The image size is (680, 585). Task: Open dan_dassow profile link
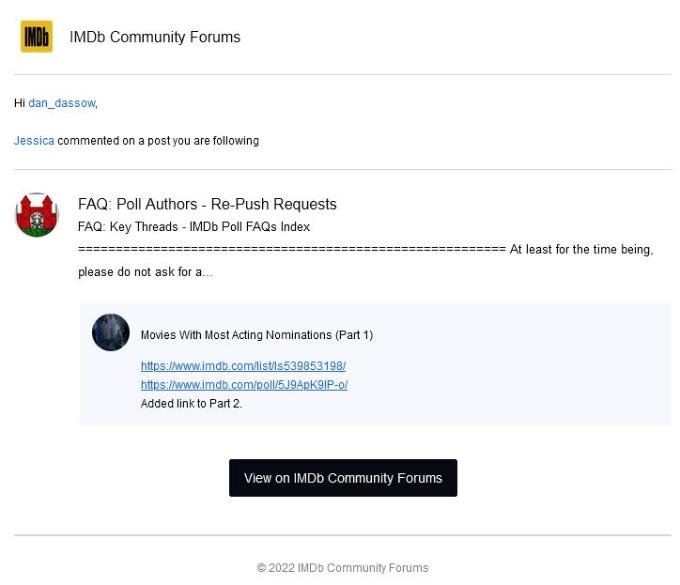coord(62,103)
